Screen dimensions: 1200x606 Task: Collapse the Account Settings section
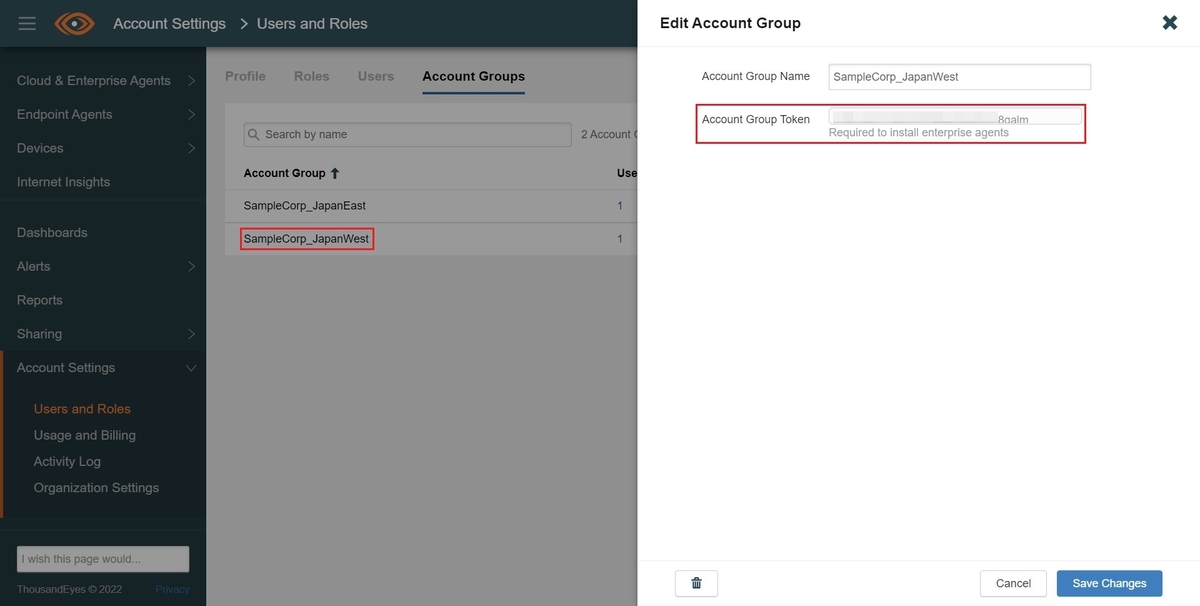[191, 368]
